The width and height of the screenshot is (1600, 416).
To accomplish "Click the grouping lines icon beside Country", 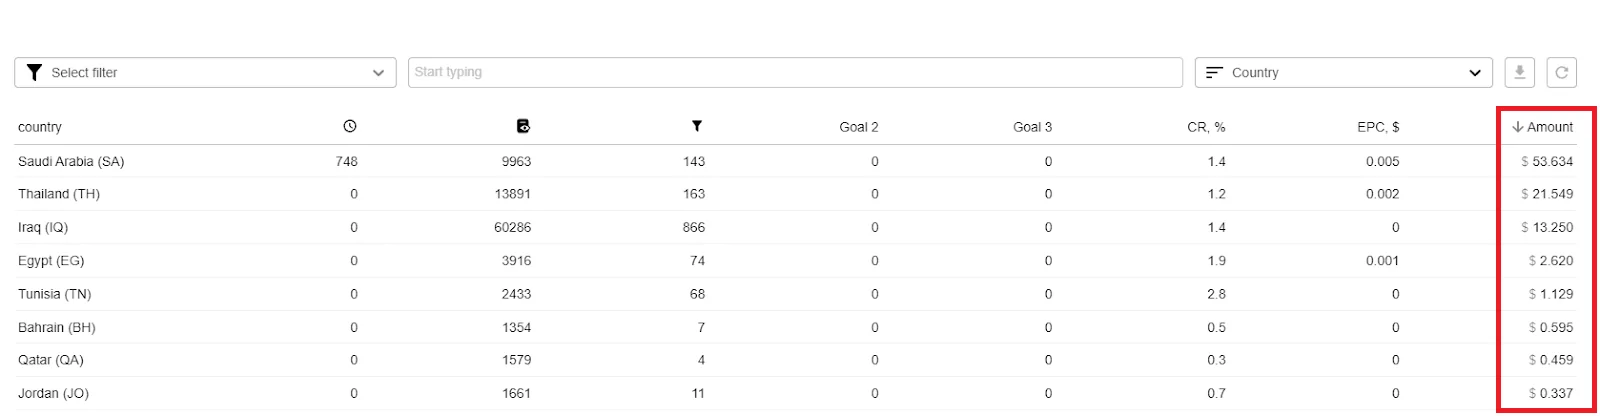I will click(1214, 72).
